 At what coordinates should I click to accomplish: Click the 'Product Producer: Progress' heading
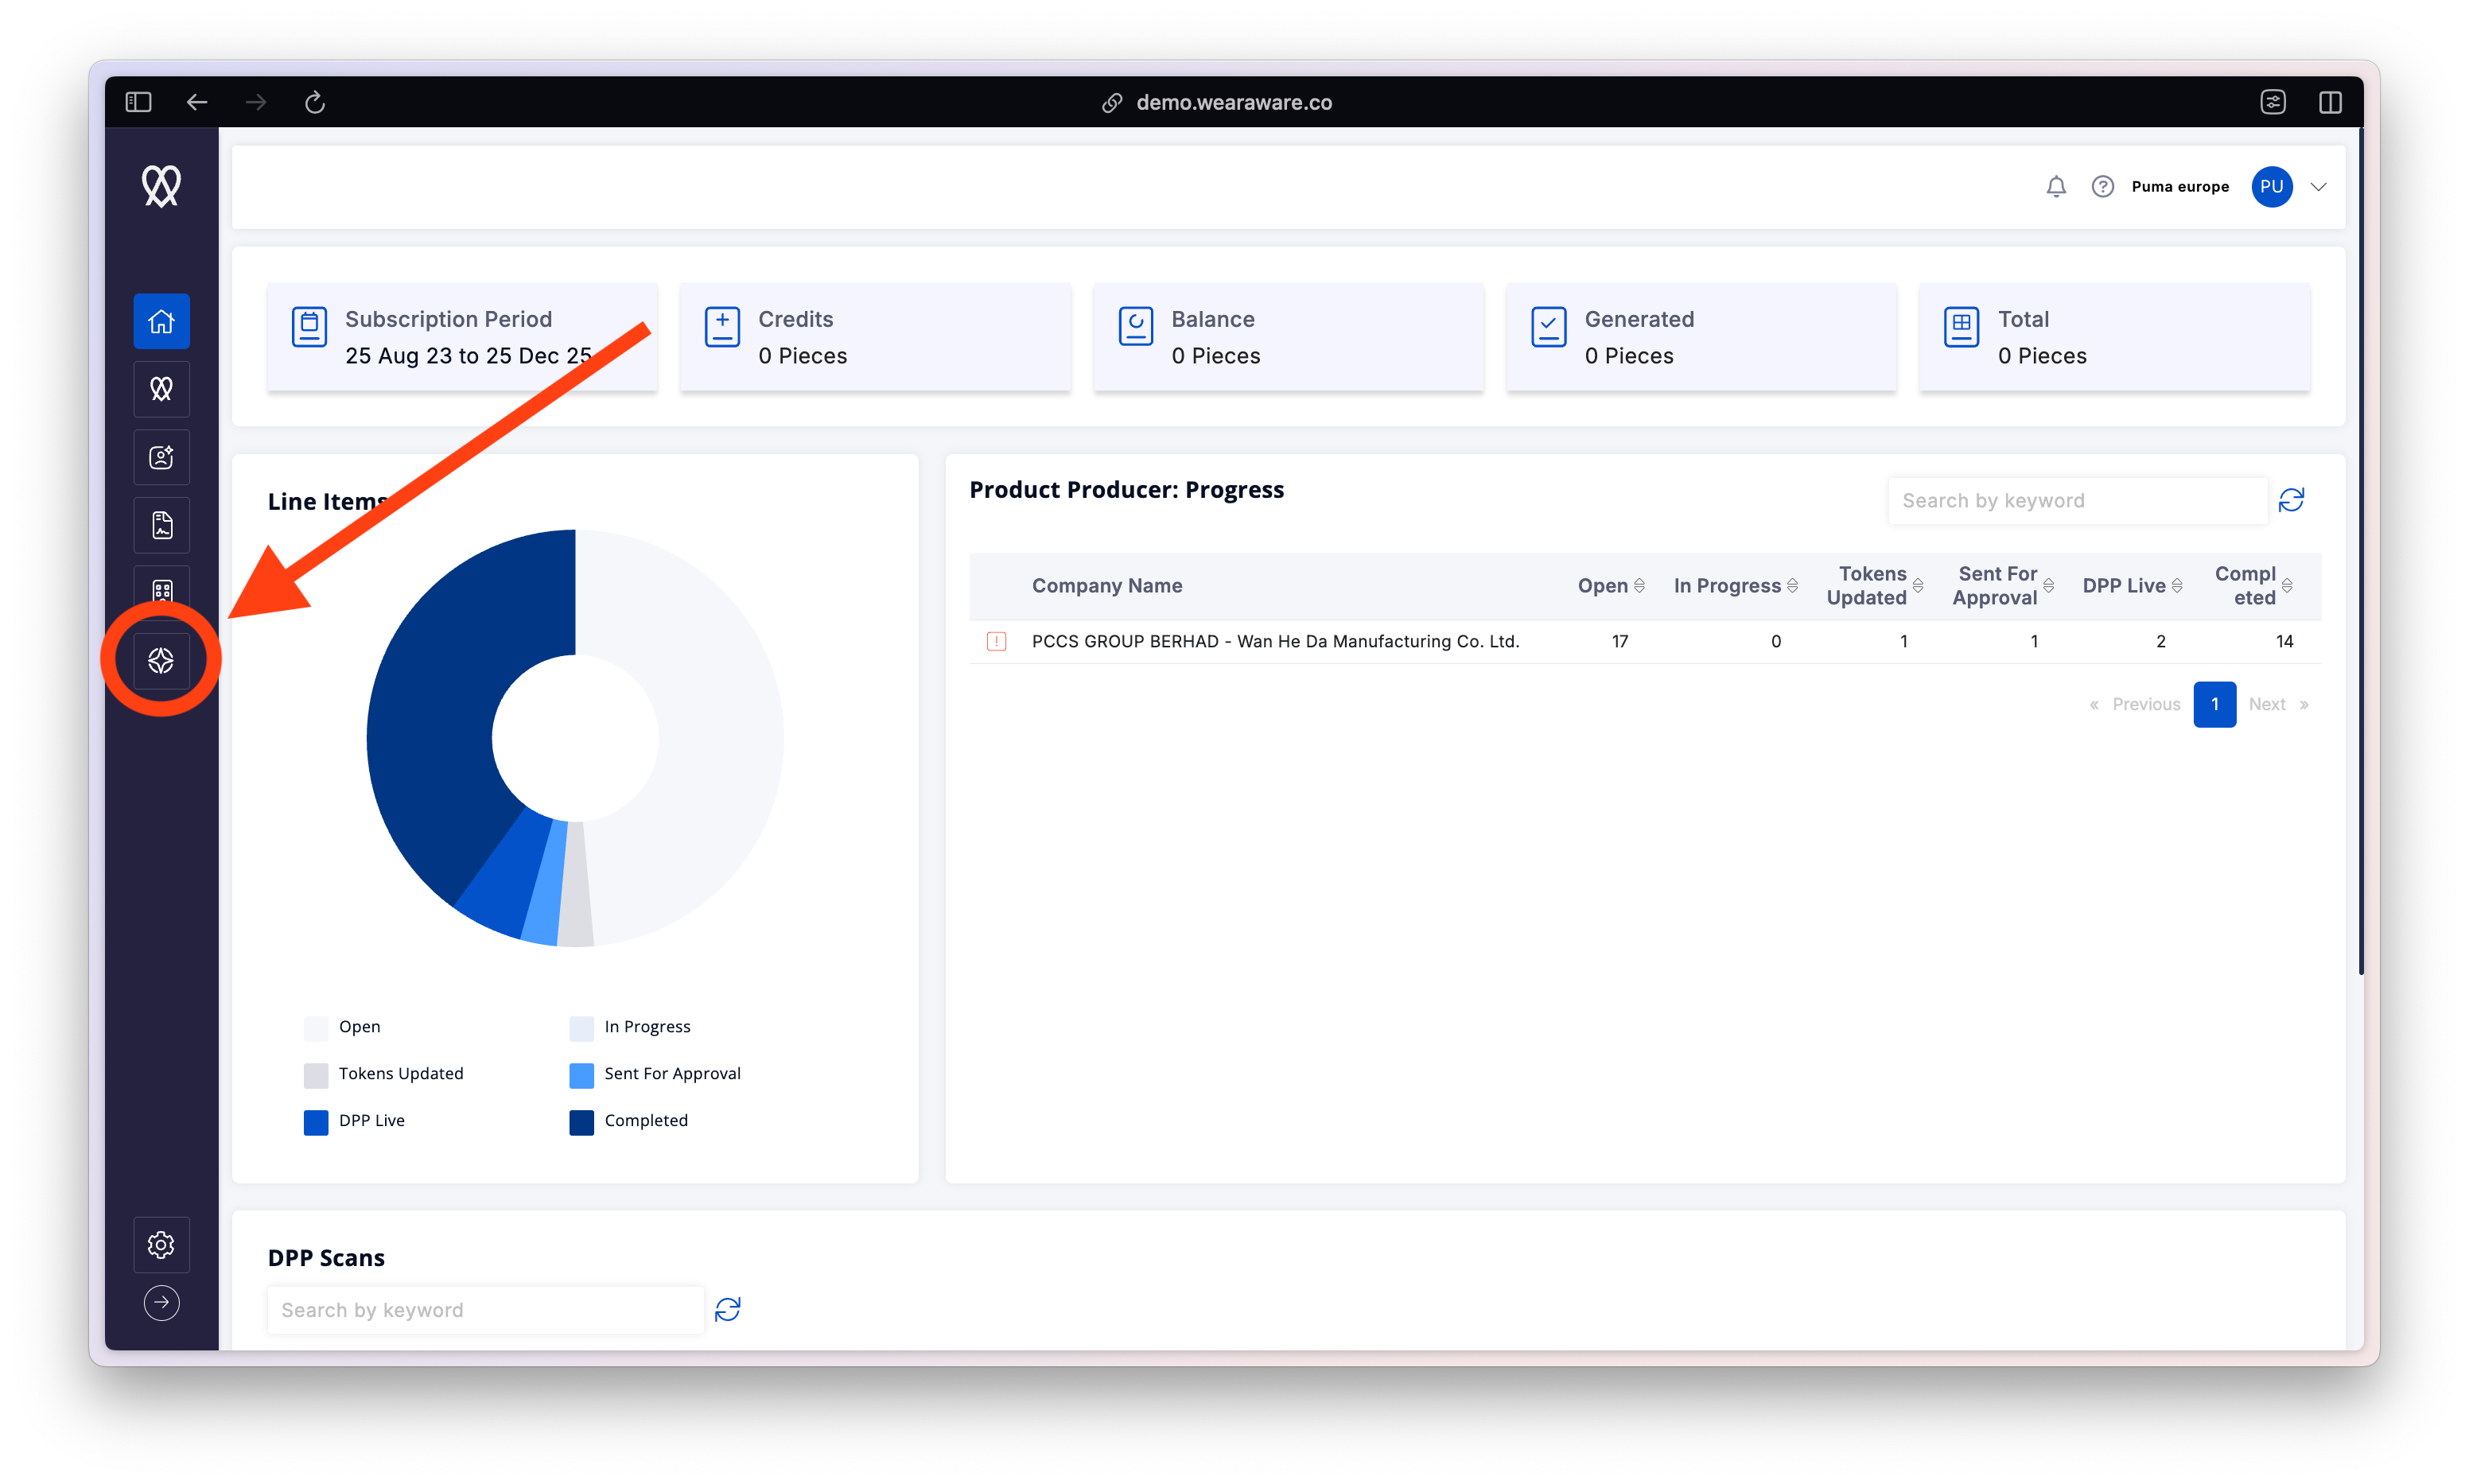(1126, 490)
